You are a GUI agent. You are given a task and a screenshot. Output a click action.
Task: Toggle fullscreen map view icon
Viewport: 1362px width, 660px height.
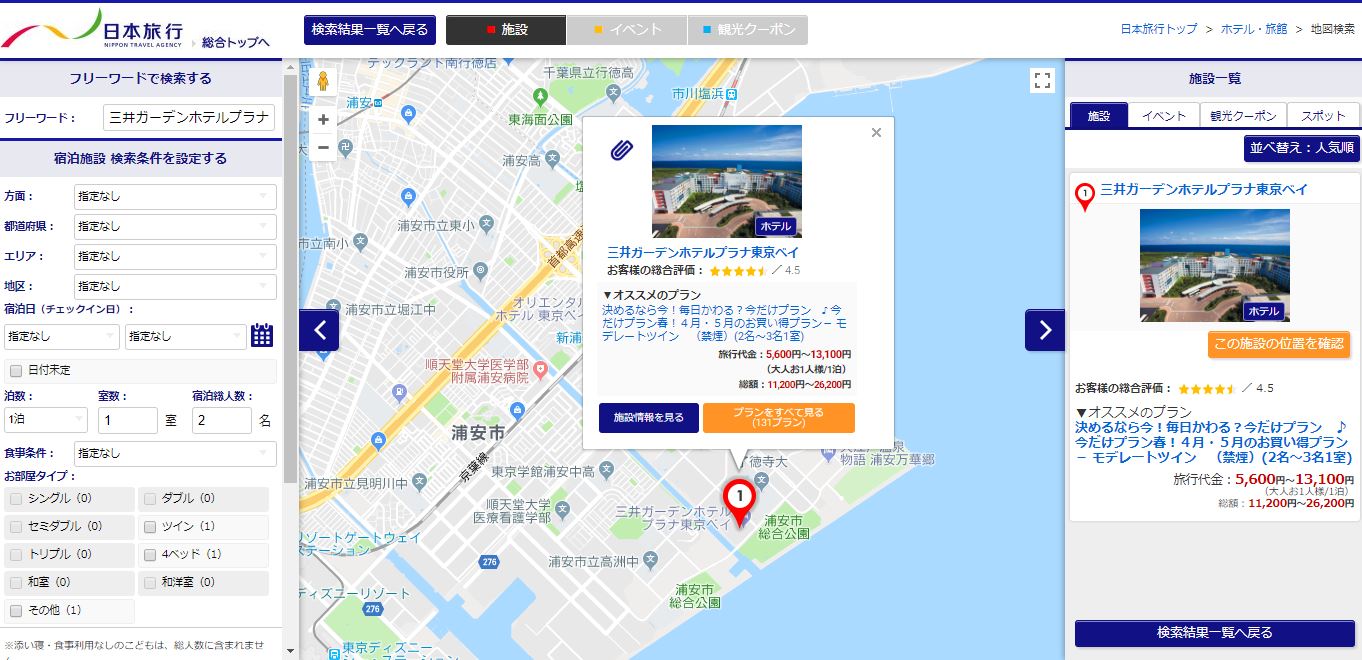[1042, 81]
